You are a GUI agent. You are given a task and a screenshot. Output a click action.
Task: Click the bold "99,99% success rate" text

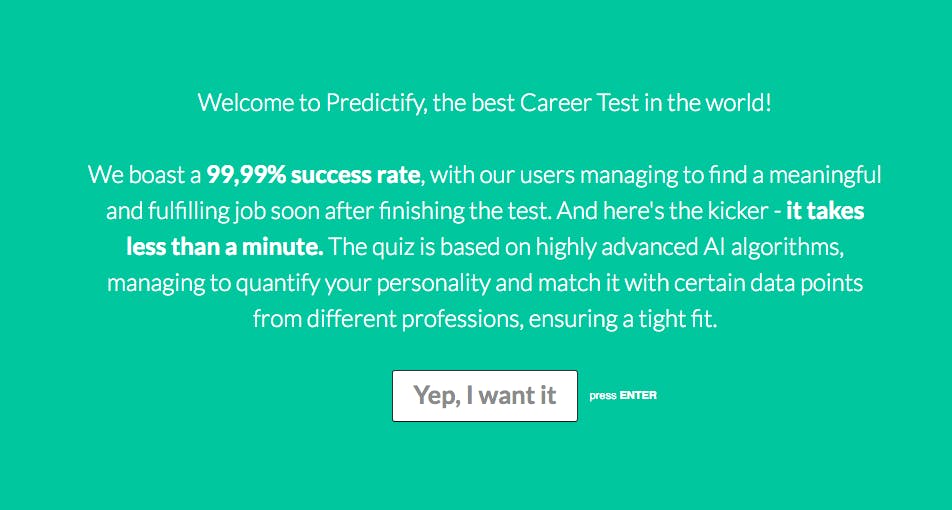(x=313, y=175)
